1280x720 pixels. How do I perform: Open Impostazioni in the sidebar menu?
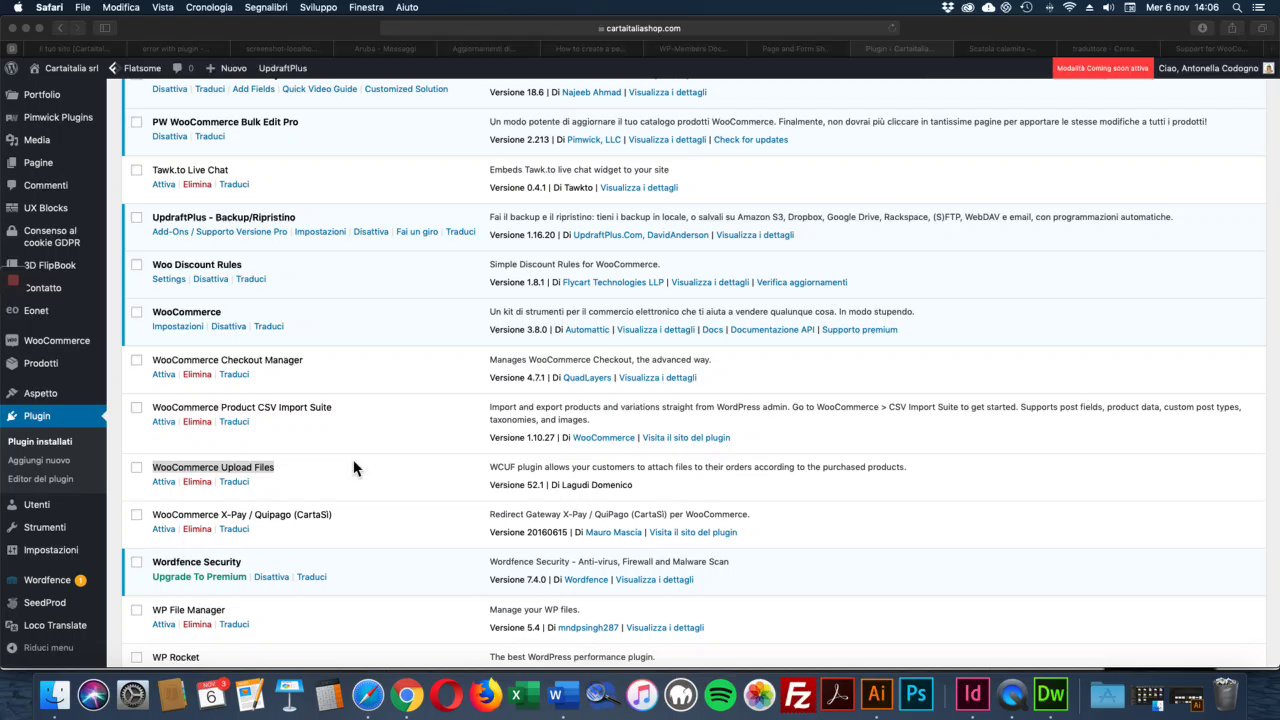(x=53, y=550)
